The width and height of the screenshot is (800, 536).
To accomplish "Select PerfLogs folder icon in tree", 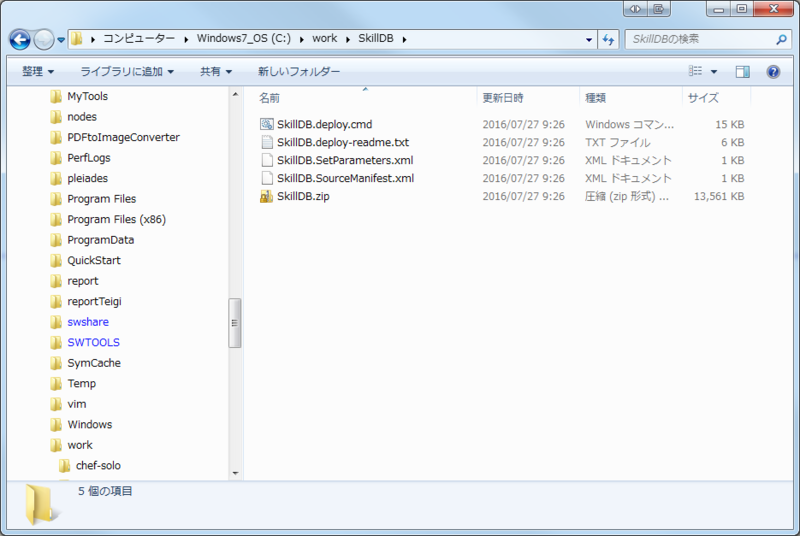I will (x=56, y=158).
